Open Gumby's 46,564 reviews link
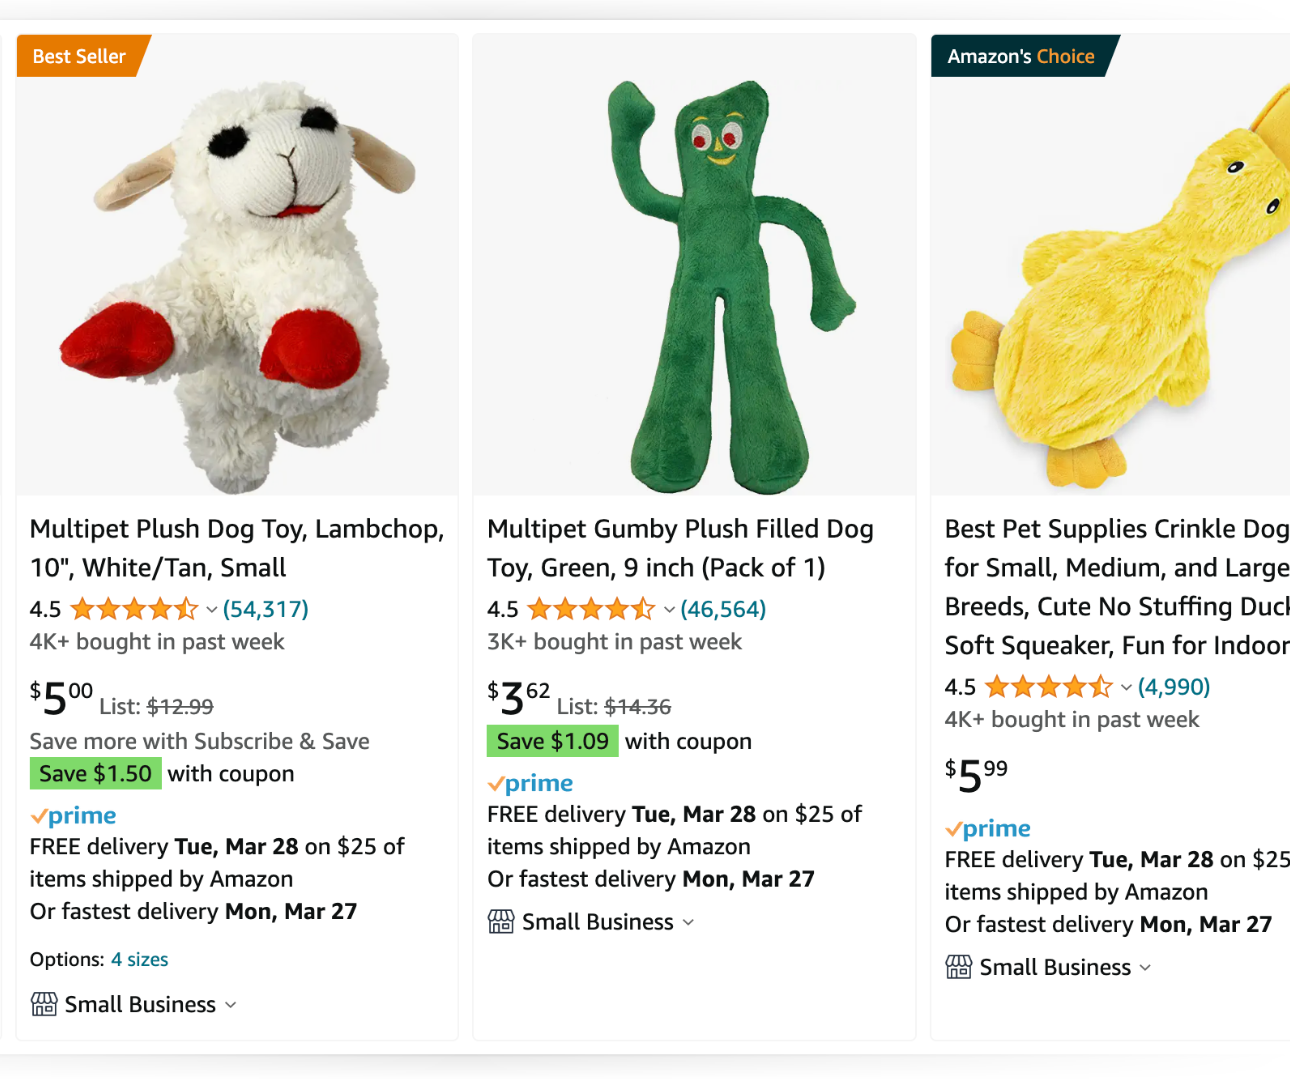The height and width of the screenshot is (1080, 1290). (723, 608)
